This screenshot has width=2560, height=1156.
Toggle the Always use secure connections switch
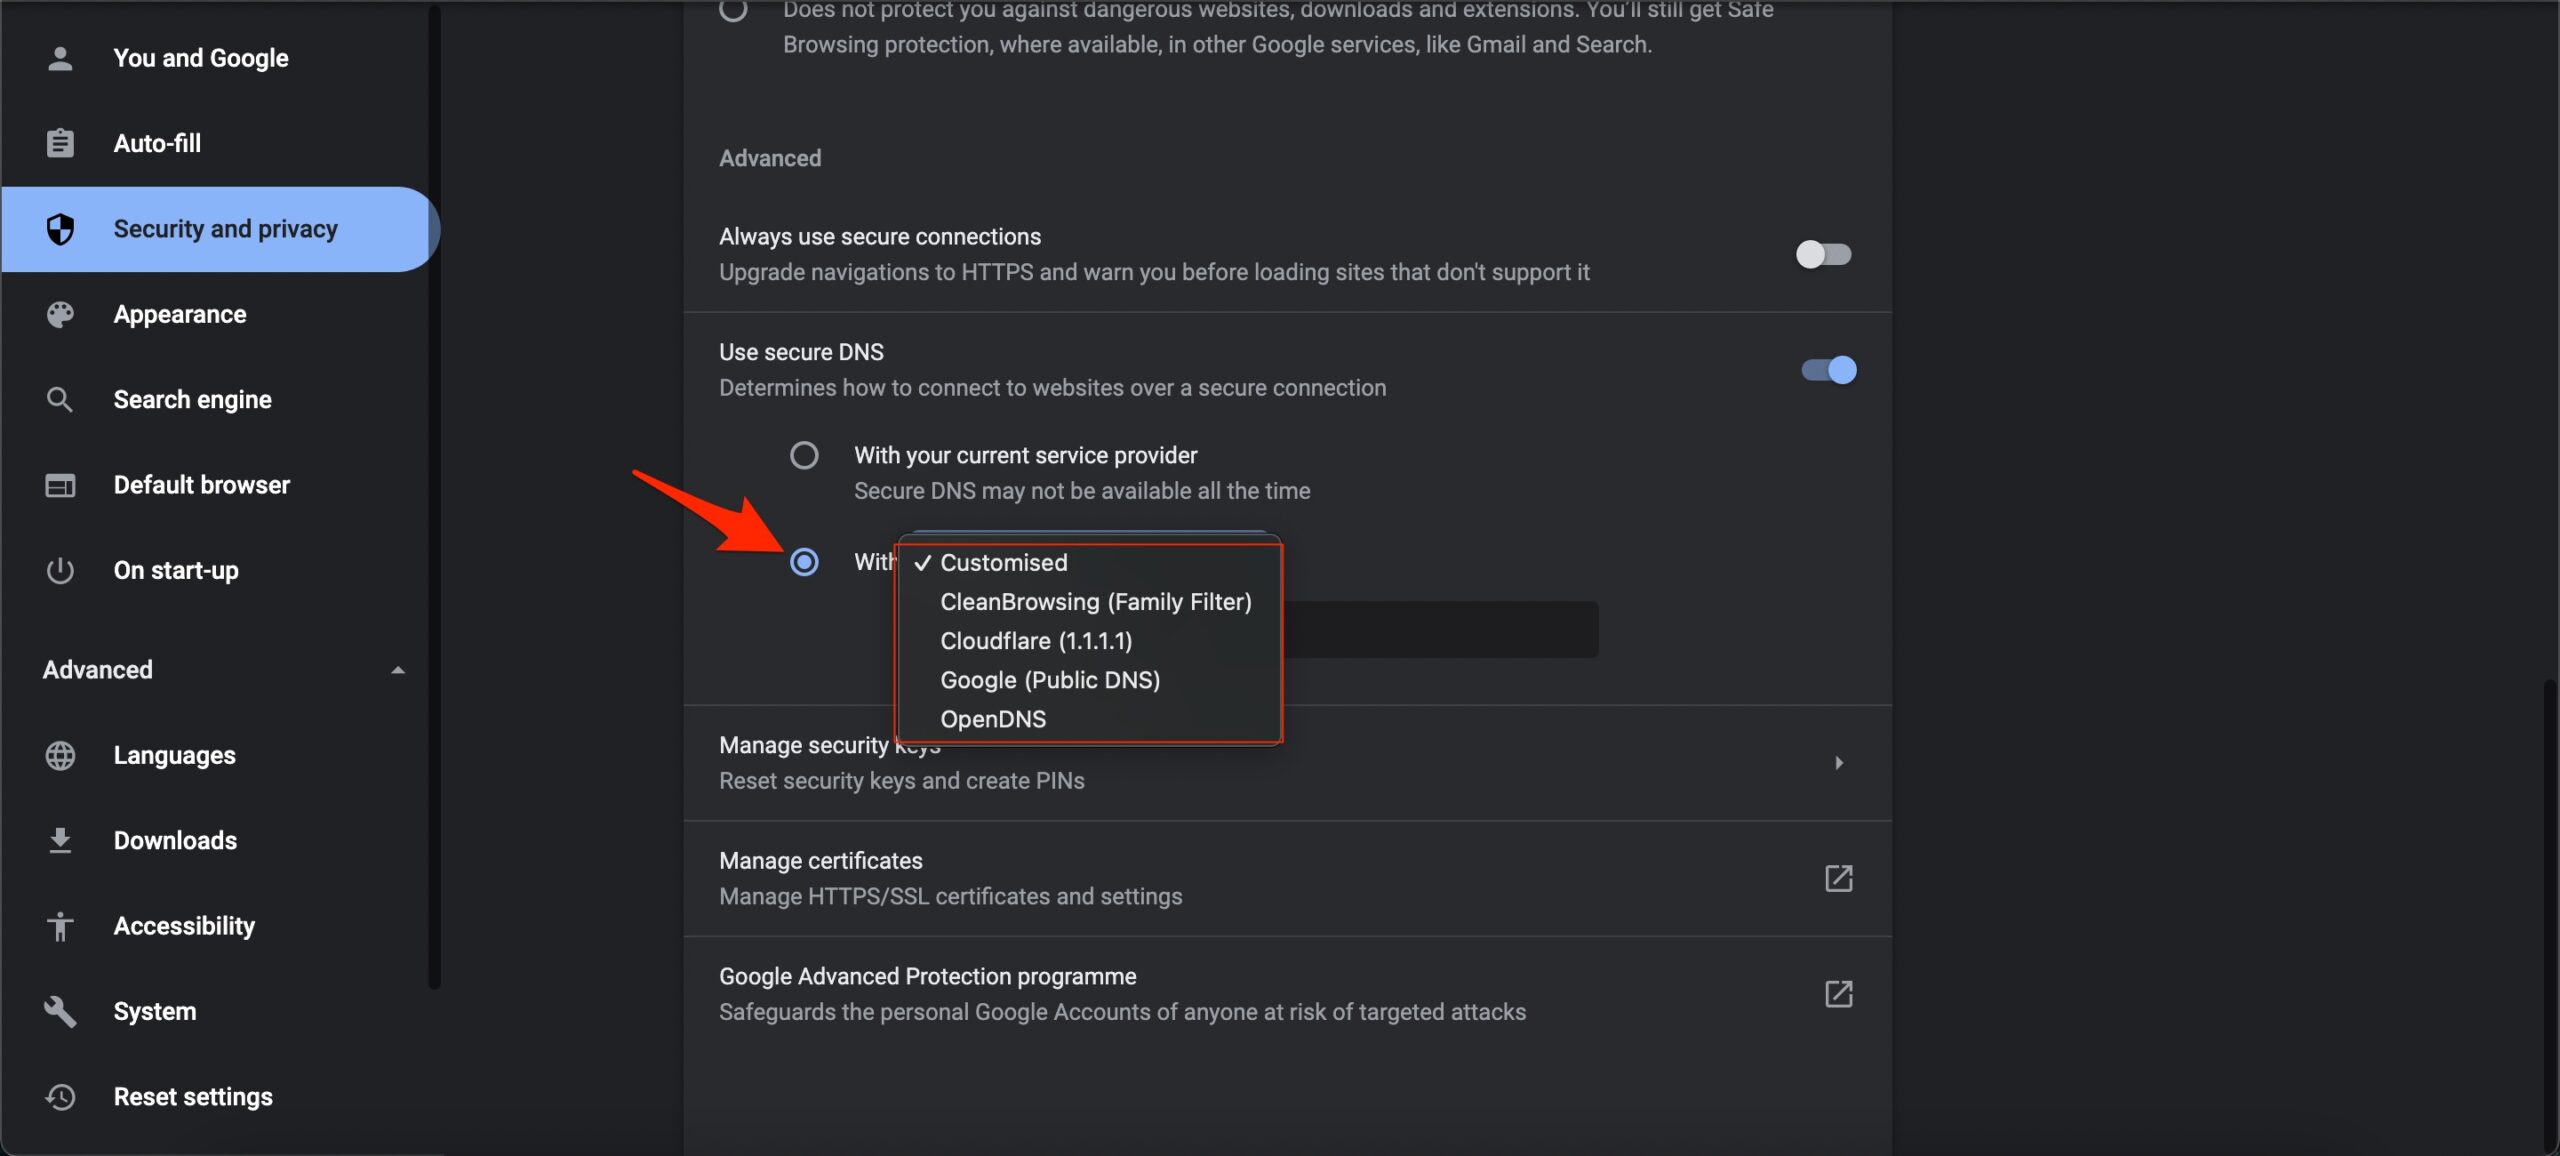(x=1822, y=253)
